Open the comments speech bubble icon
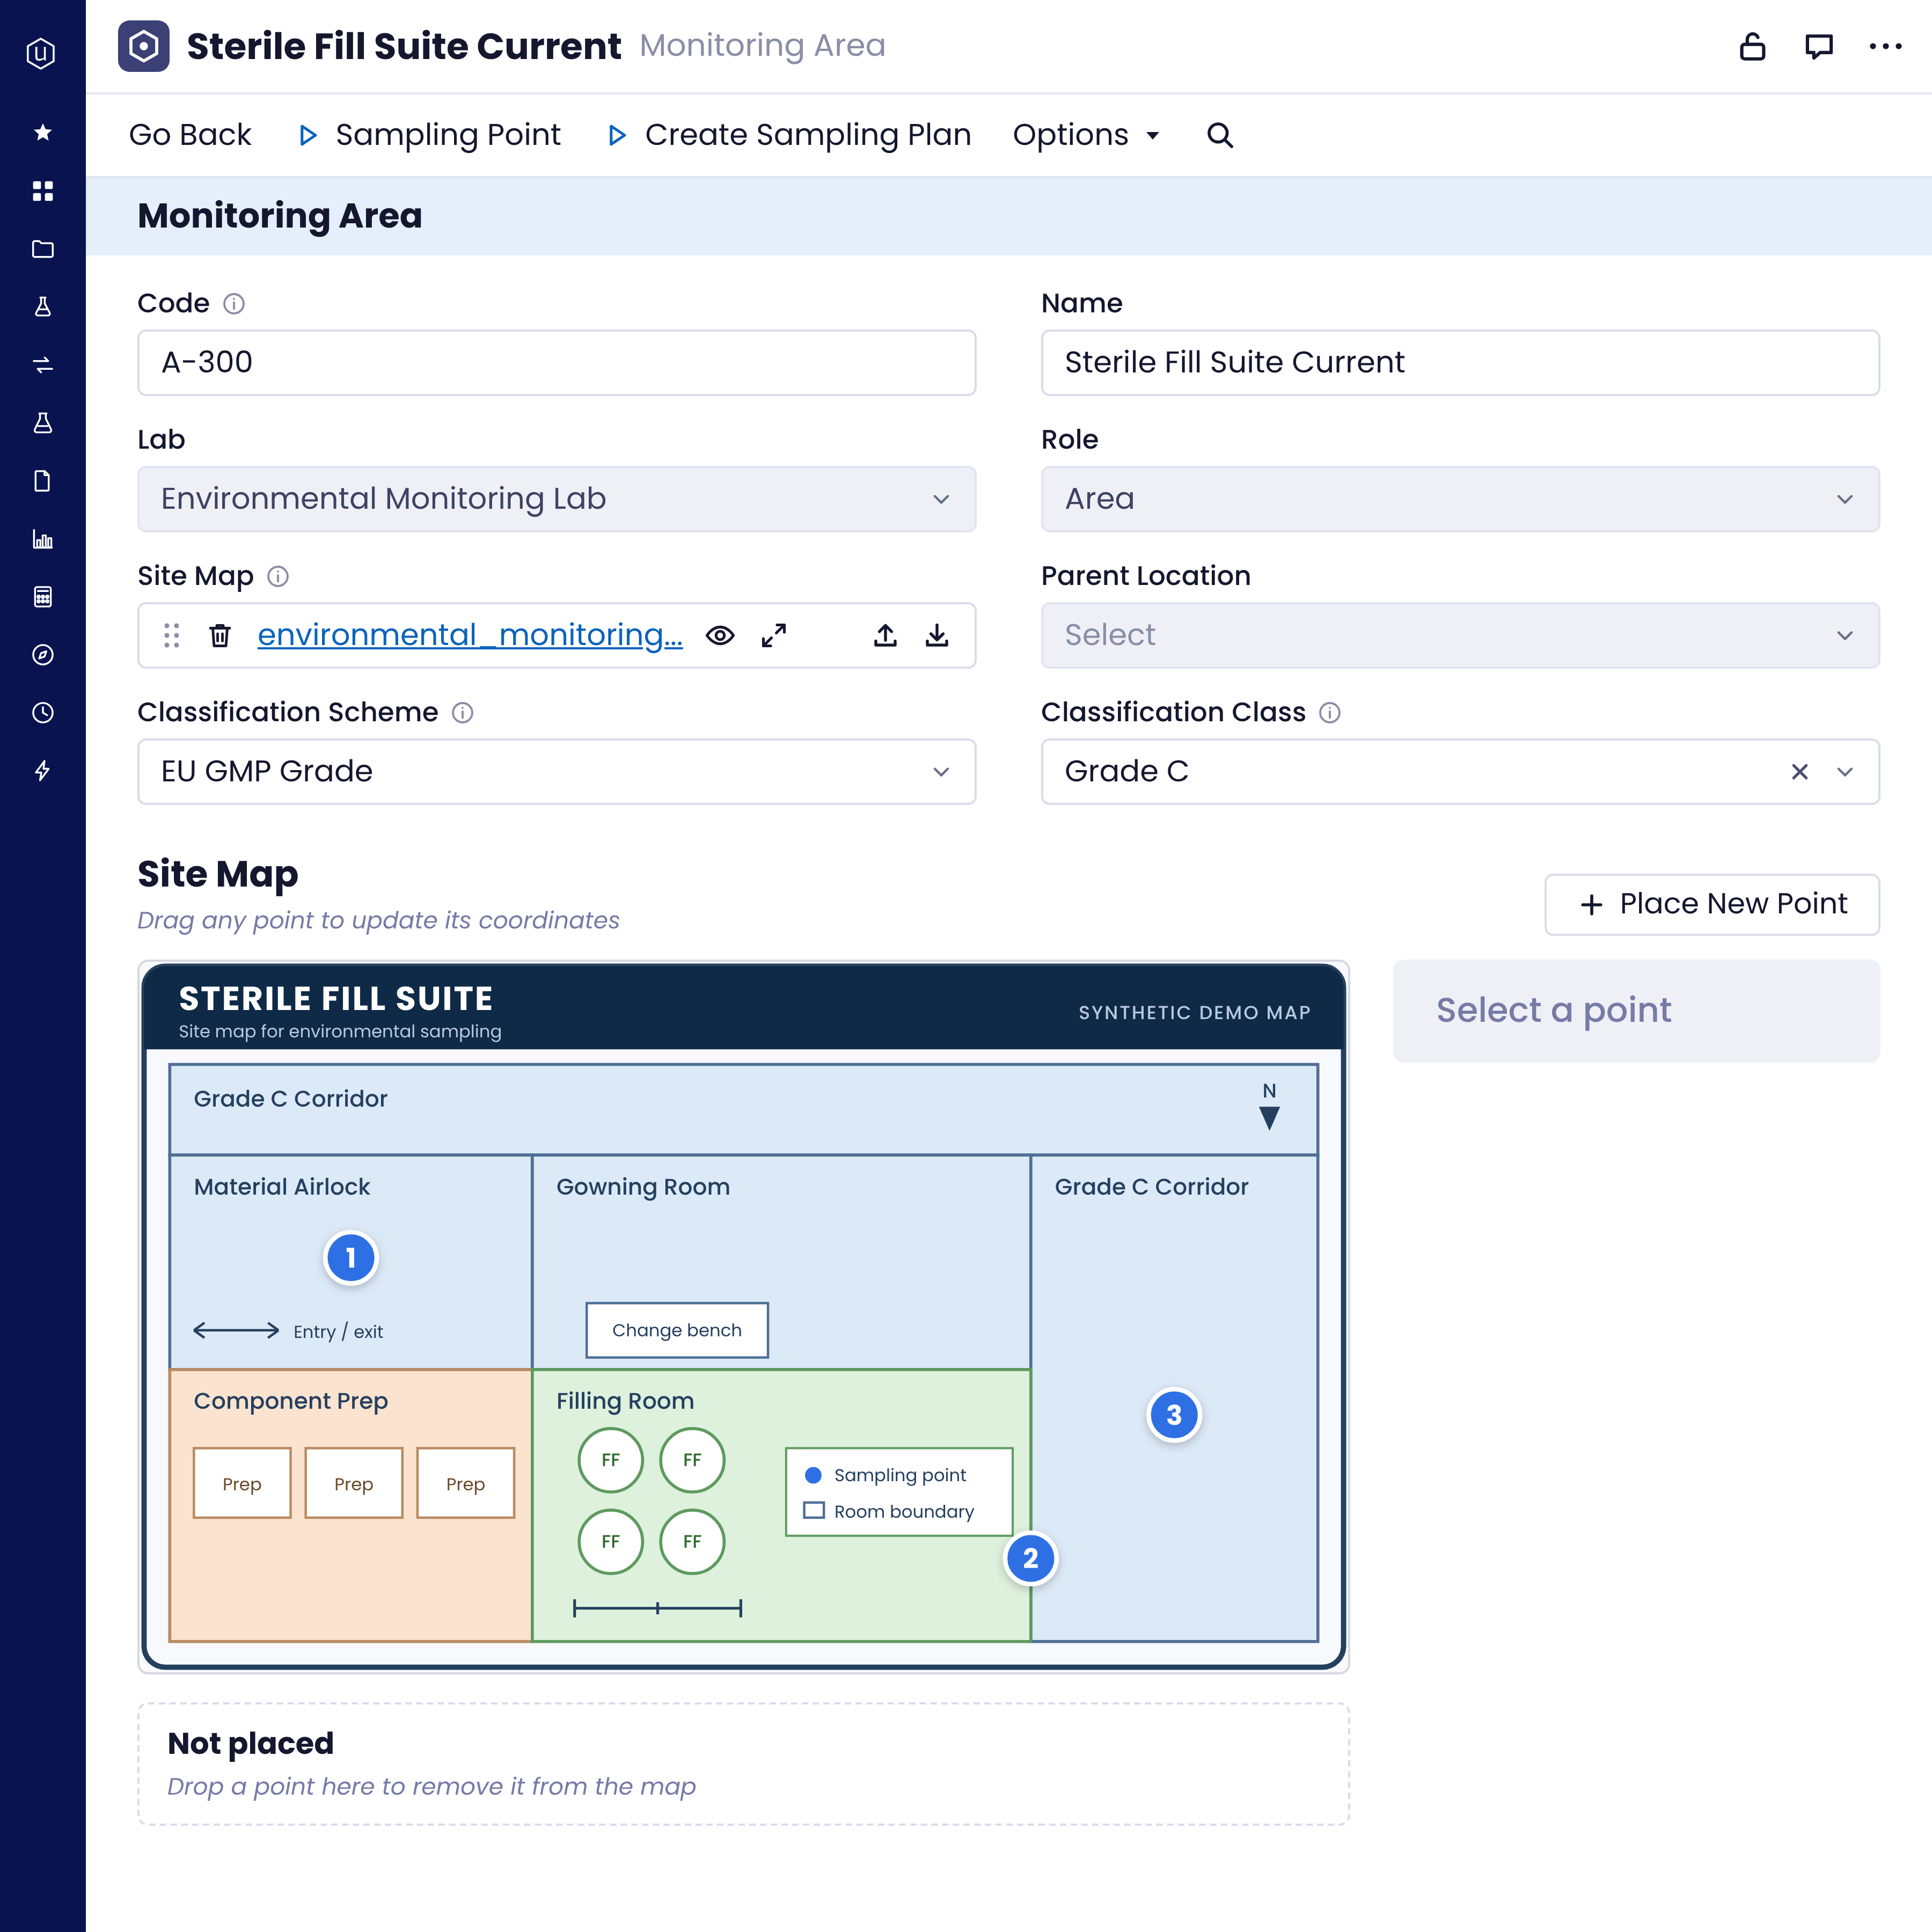Viewport: 1932px width, 1932px height. click(1818, 46)
